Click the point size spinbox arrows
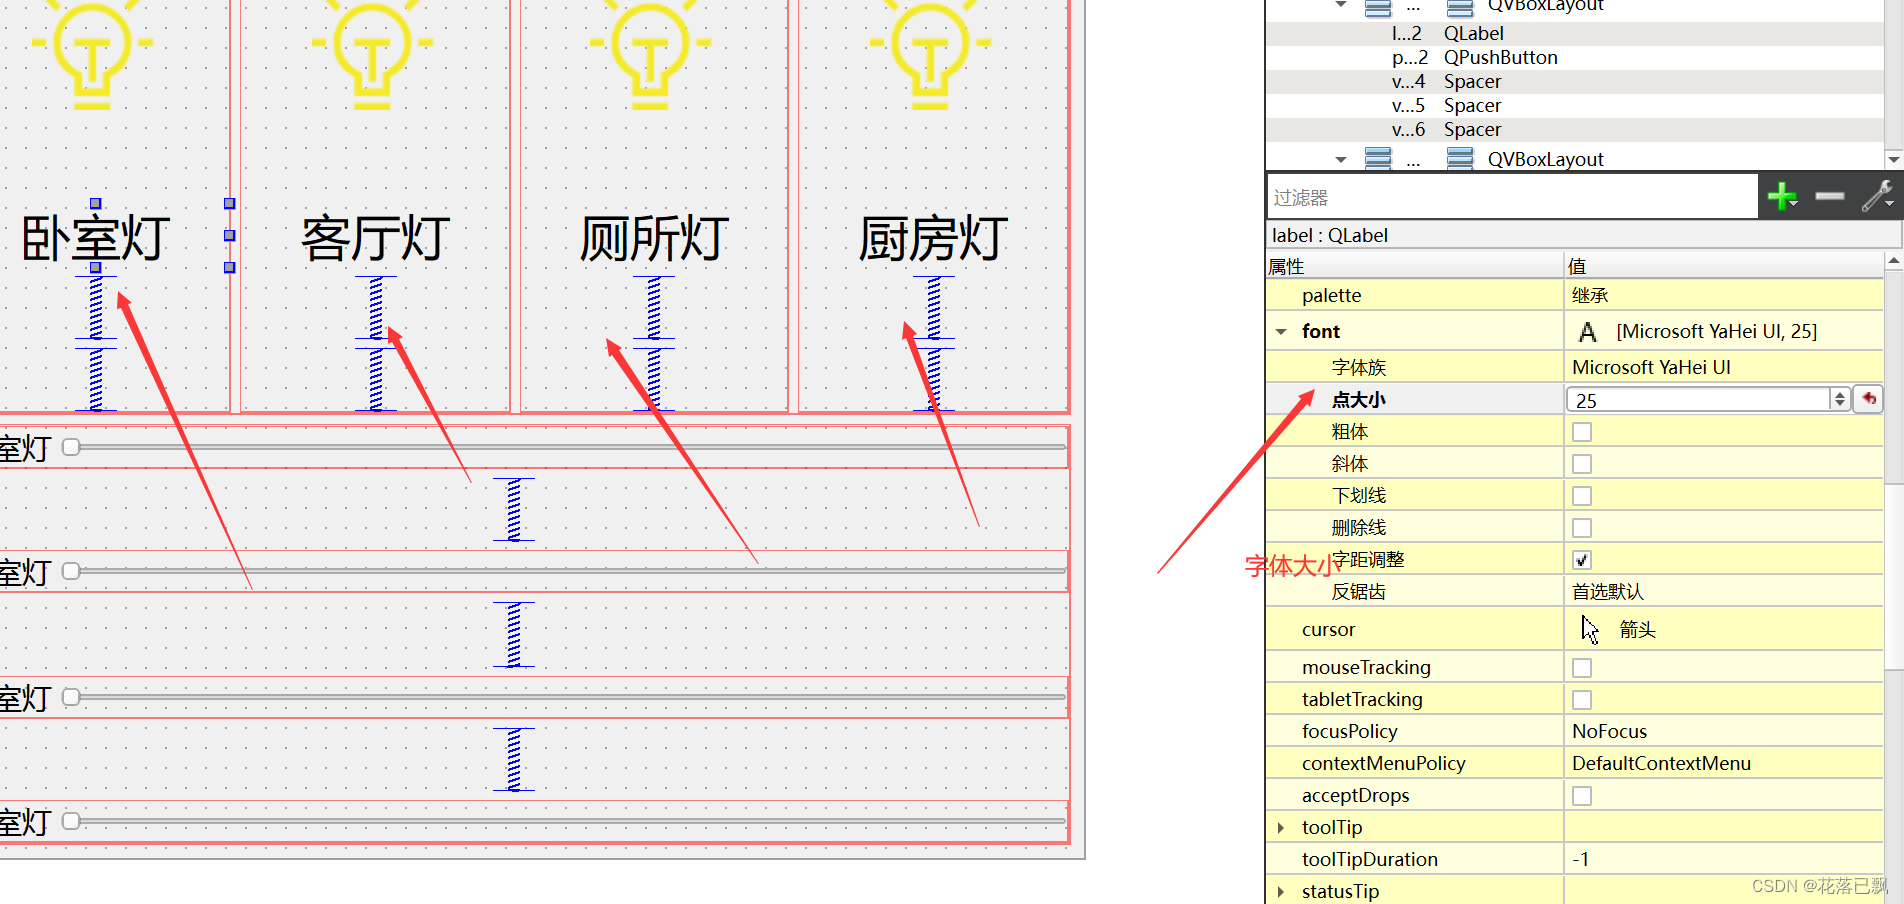The image size is (1904, 904). (x=1839, y=399)
